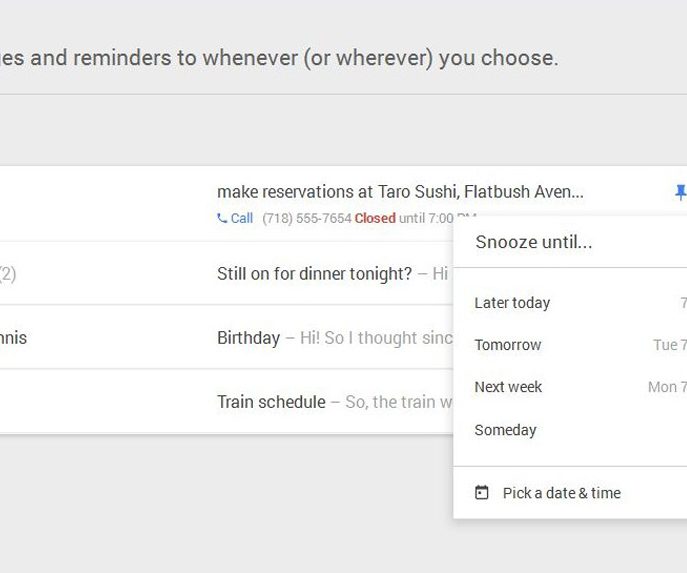Click the sender name ending in "nnis"
This screenshot has width=687, height=573.
pyautogui.click(x=14, y=338)
